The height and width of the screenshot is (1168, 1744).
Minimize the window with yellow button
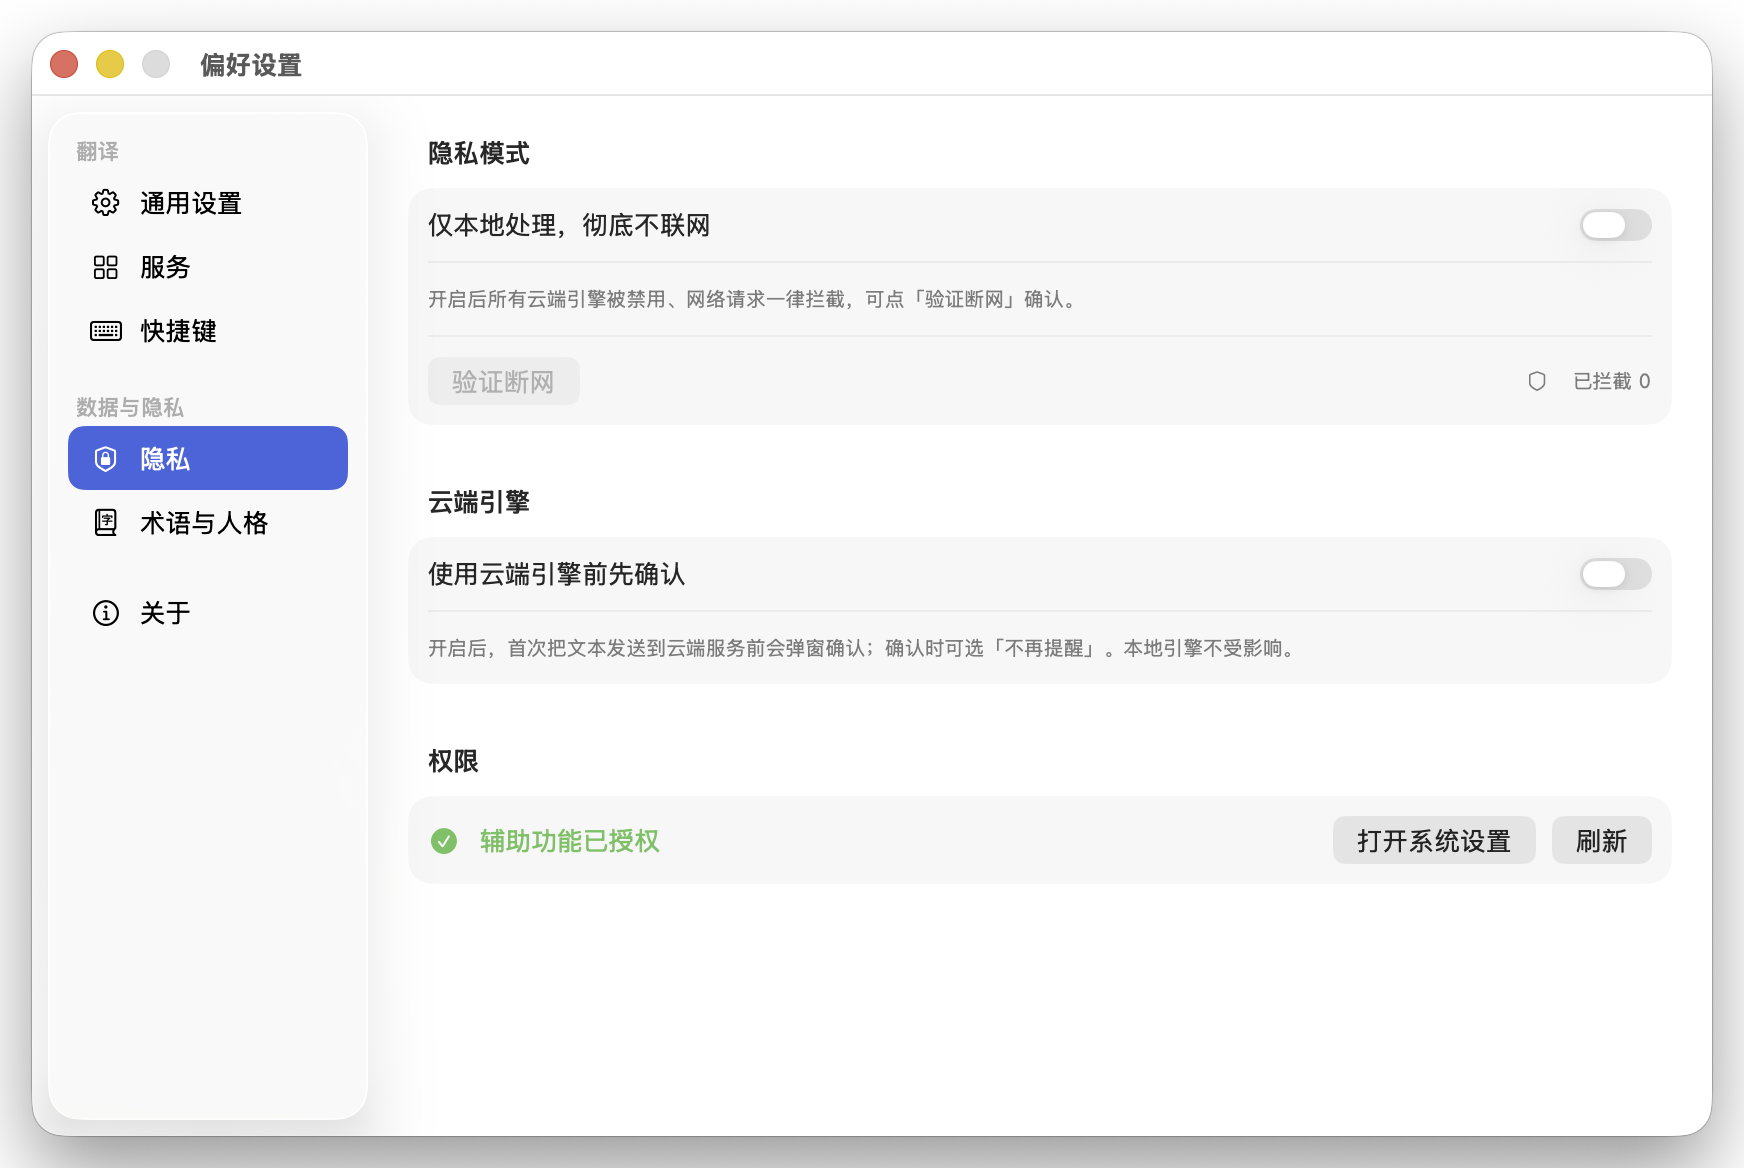click(110, 64)
